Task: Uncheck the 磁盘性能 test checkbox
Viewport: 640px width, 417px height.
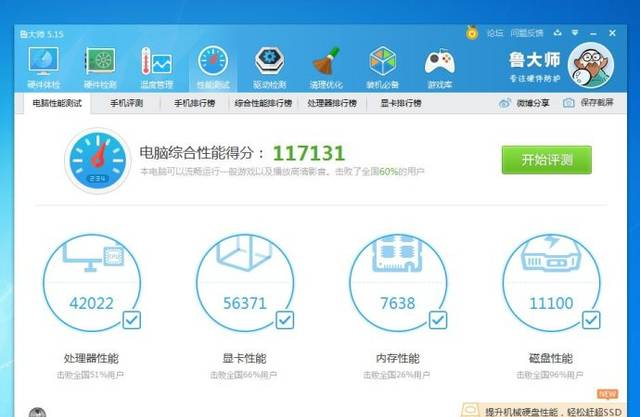Action: coord(591,320)
